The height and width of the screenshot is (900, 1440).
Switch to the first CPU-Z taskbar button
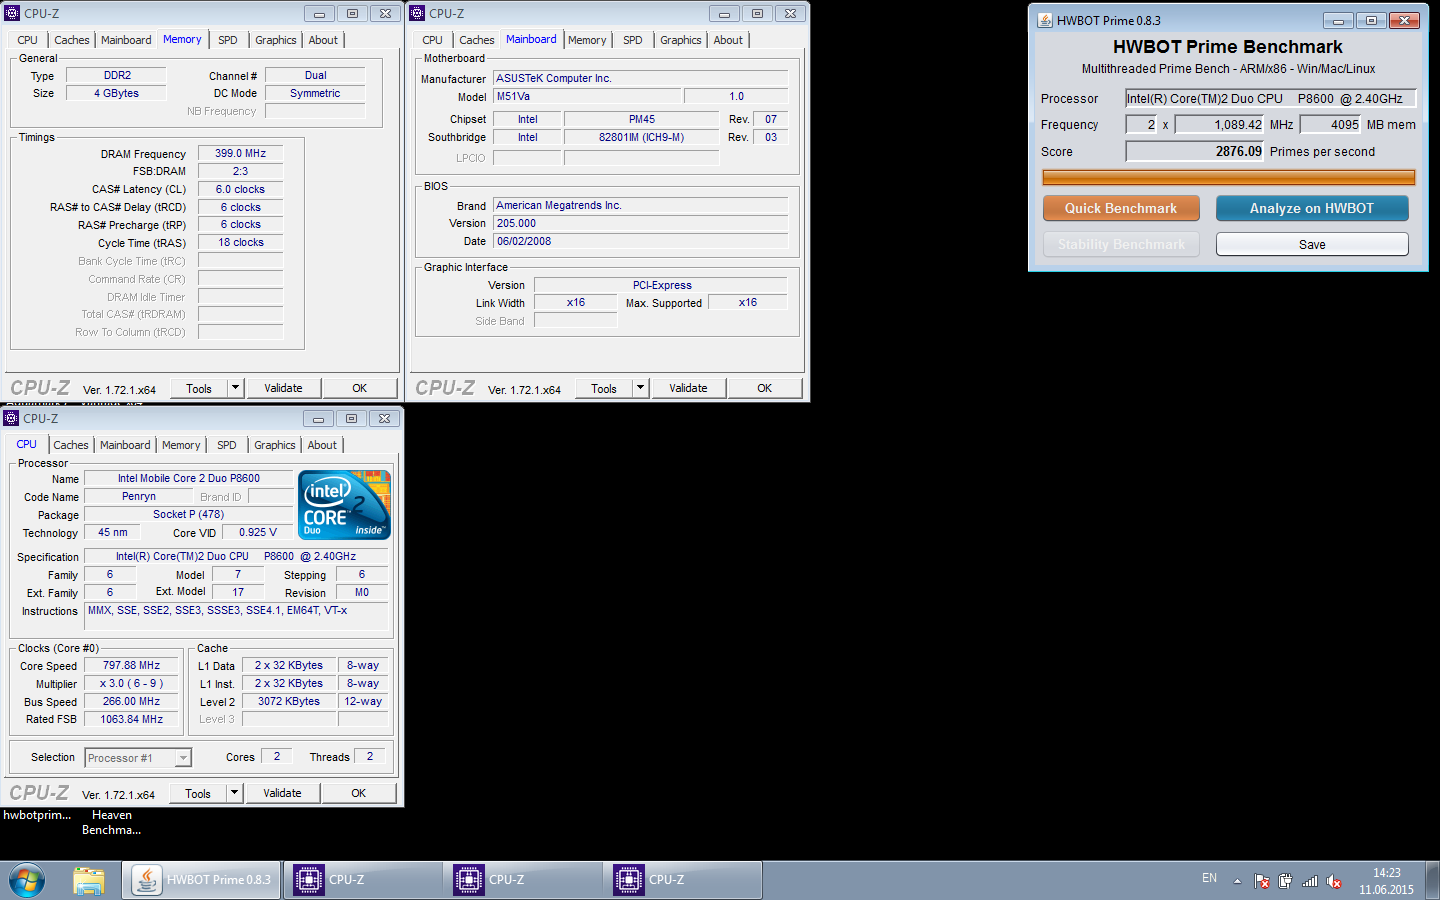point(362,880)
